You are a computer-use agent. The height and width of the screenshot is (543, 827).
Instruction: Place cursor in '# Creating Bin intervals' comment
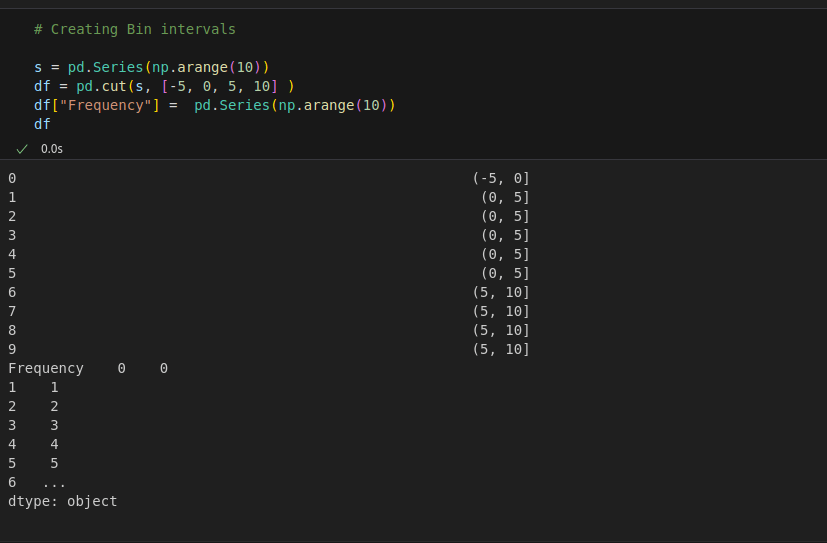[135, 29]
